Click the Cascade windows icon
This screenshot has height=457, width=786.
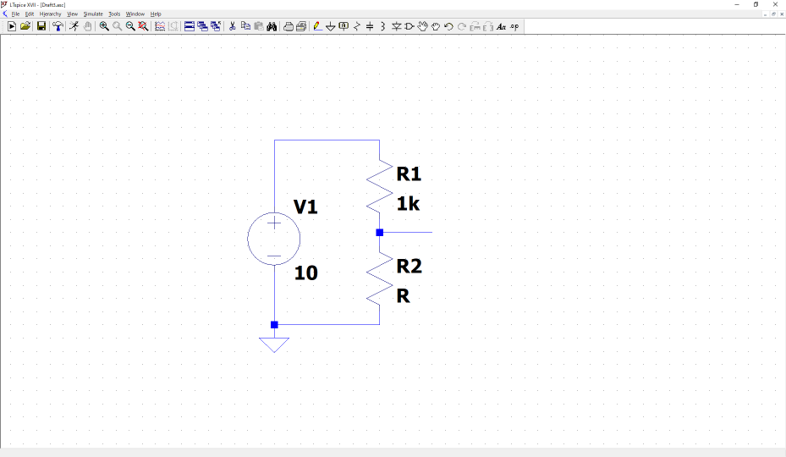203,27
